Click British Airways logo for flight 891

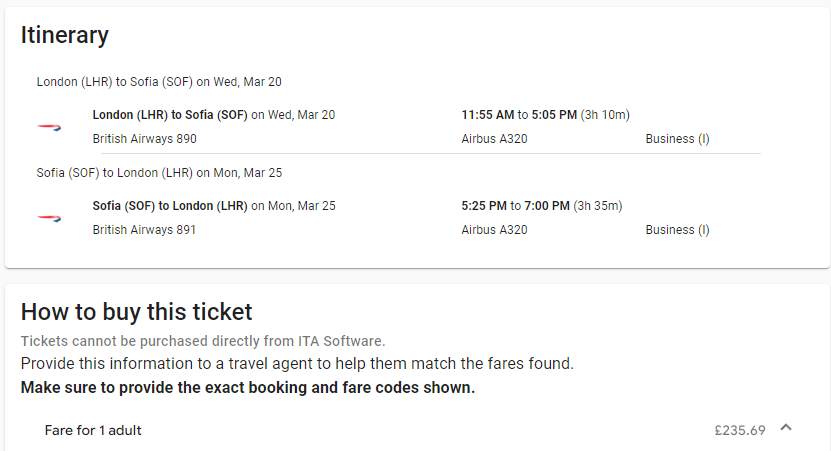point(49,218)
